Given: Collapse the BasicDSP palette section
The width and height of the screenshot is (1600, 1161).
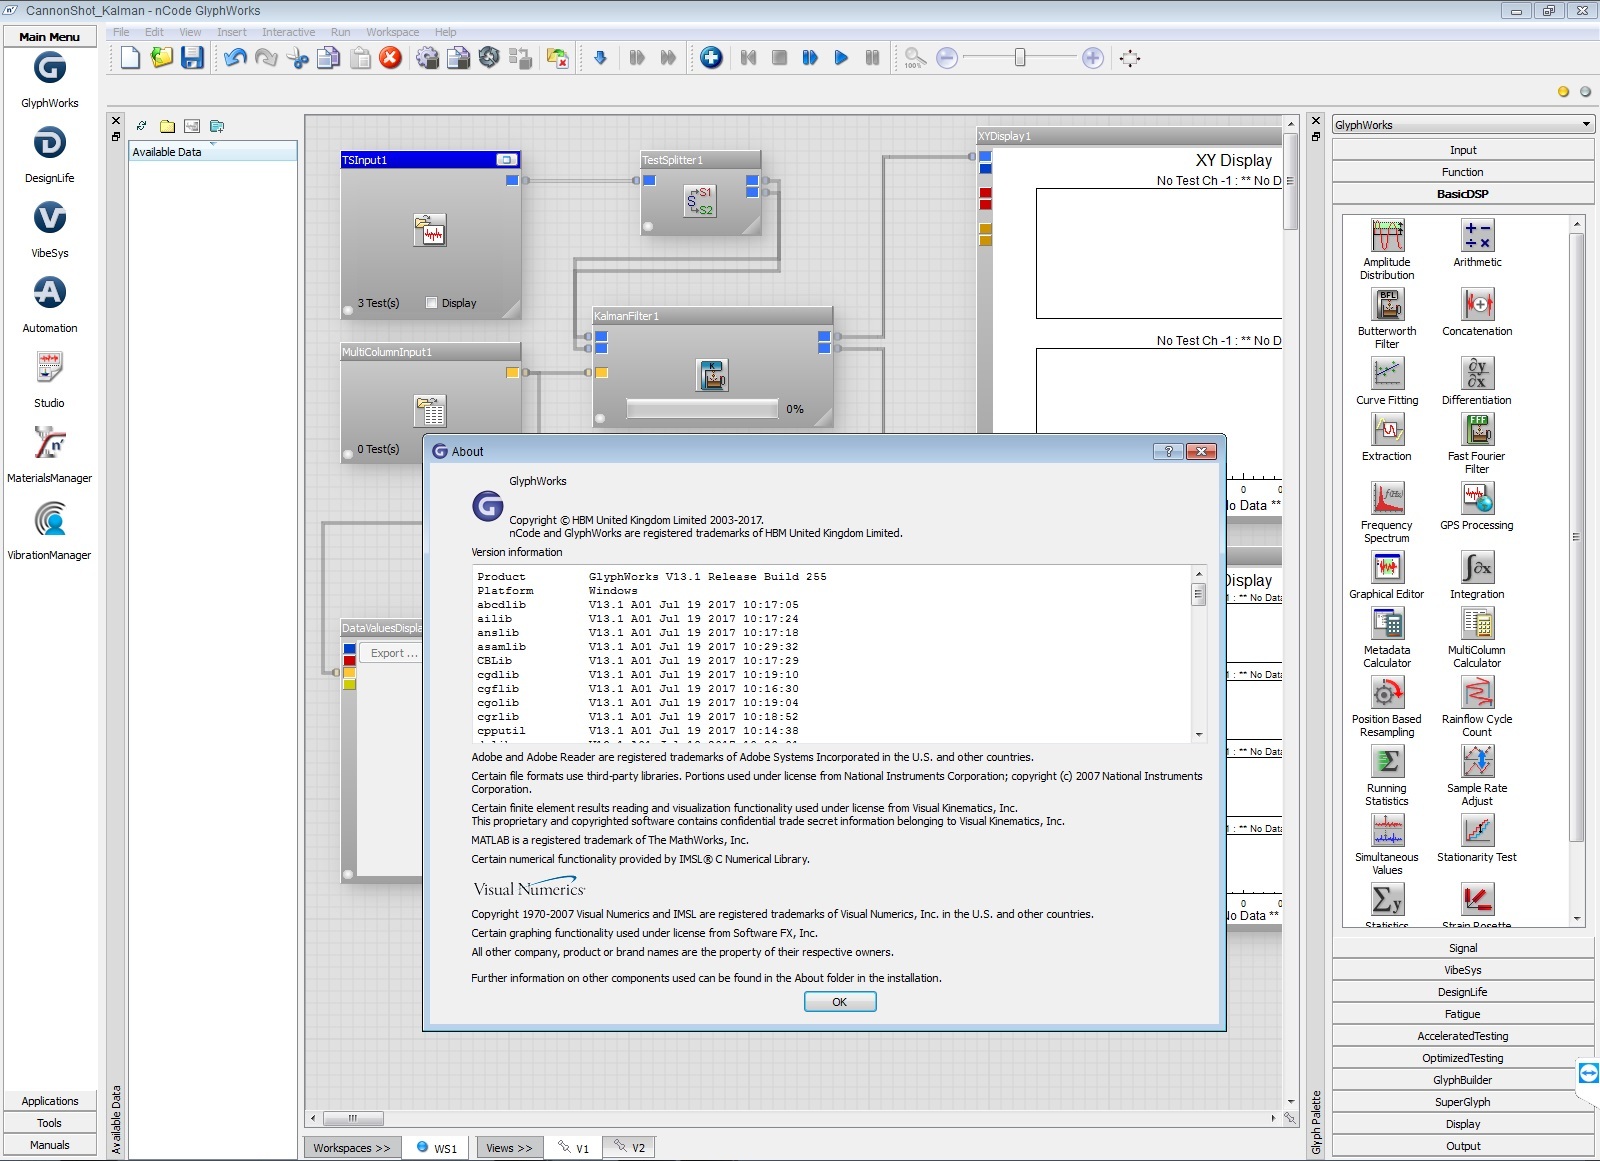Looking at the screenshot, I should 1462,194.
